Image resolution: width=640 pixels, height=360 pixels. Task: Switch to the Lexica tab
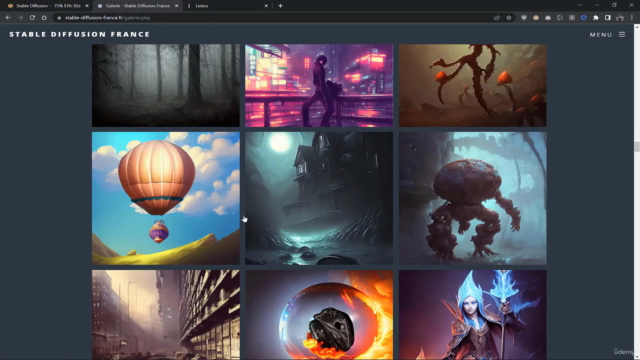point(227,6)
